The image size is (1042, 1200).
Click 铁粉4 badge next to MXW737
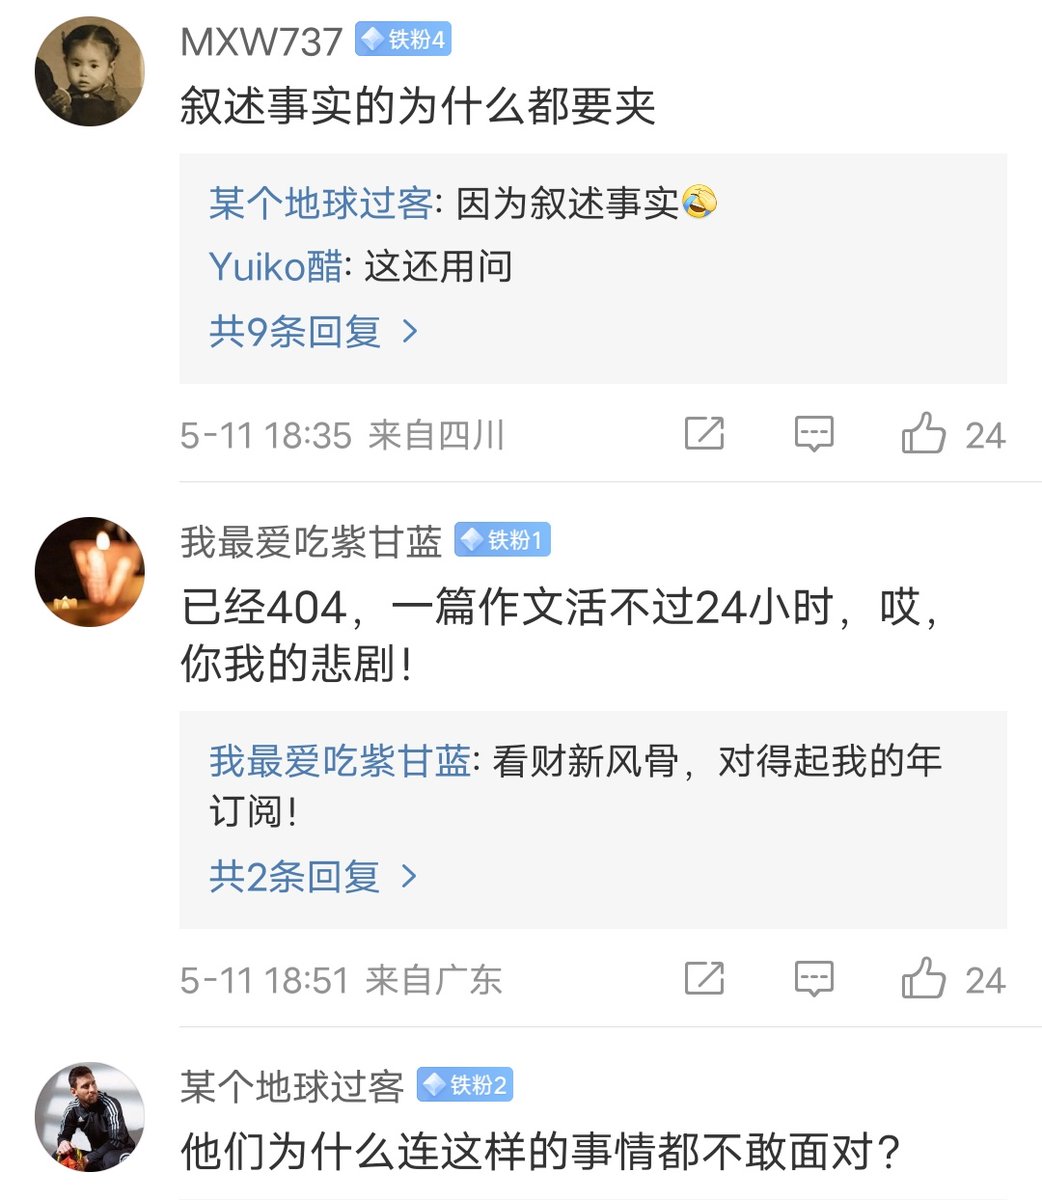[403, 40]
